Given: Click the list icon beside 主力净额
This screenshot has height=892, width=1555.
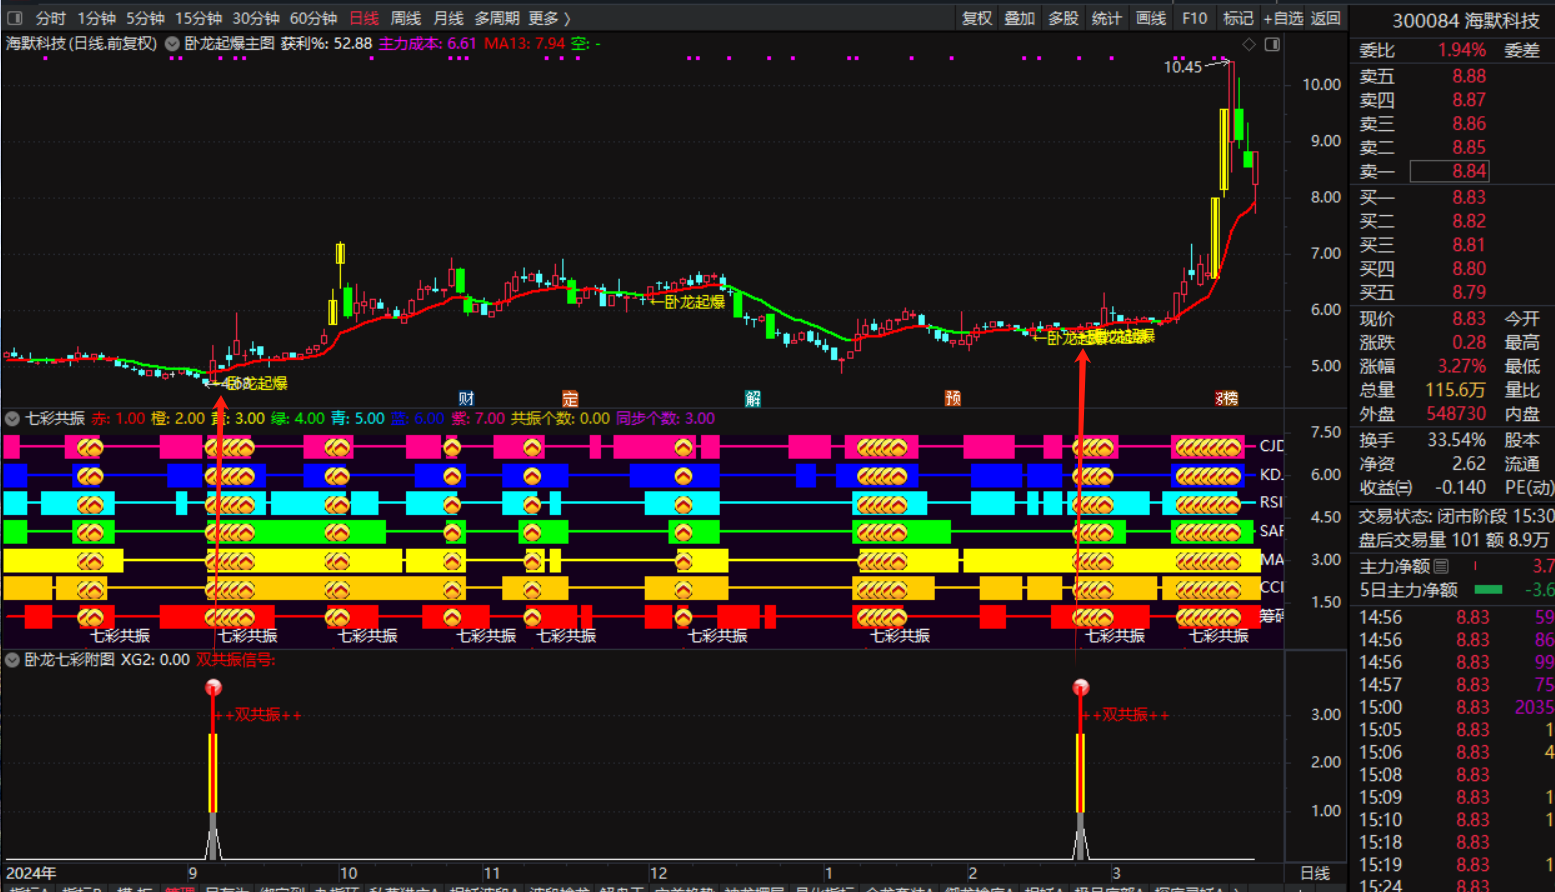Looking at the screenshot, I should 1441,567.
